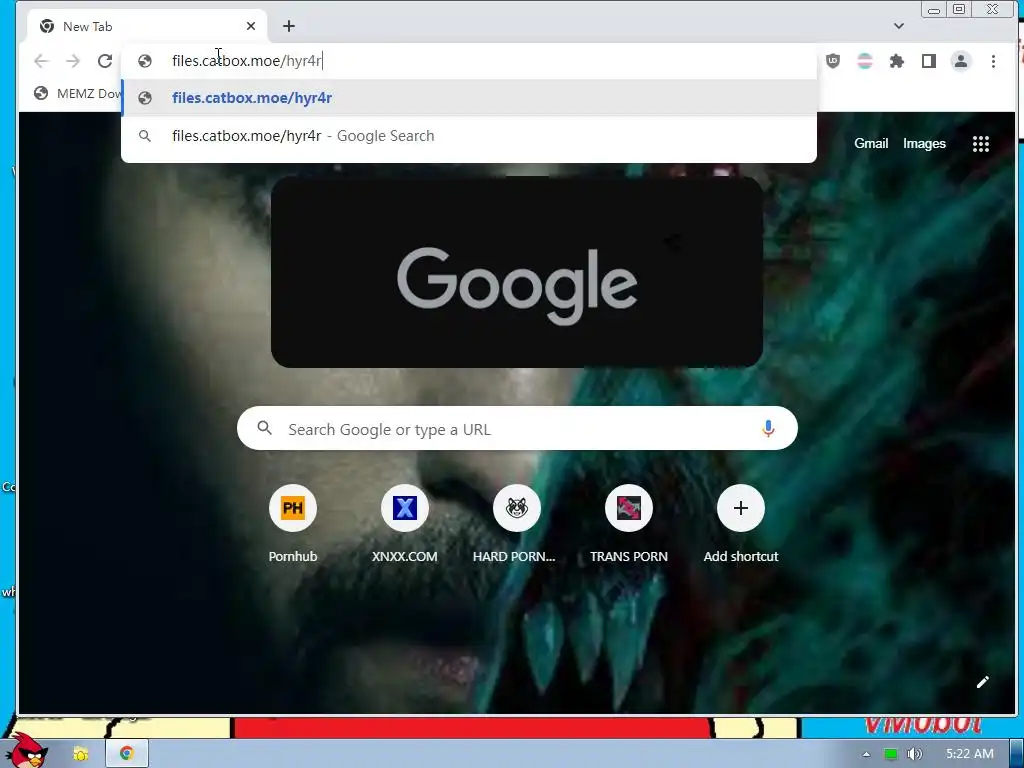Image resolution: width=1024 pixels, height=768 pixels.
Task: Click inside the address bar text
Action: point(247,61)
